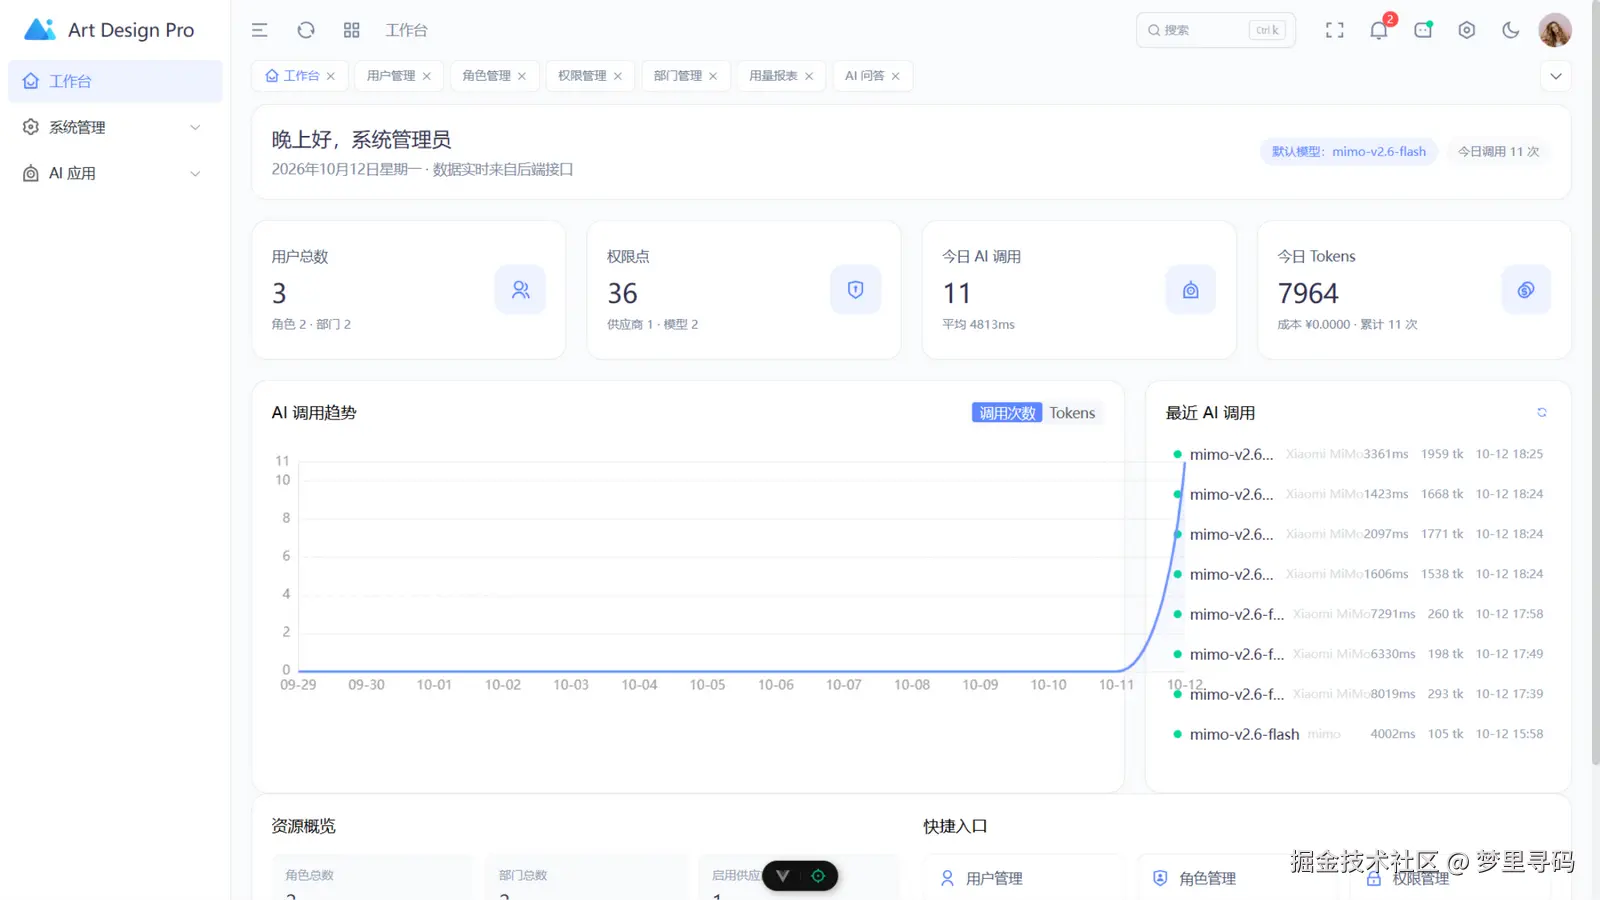
Task: Expand the AI 应用 sidebar menu
Action: (115, 173)
